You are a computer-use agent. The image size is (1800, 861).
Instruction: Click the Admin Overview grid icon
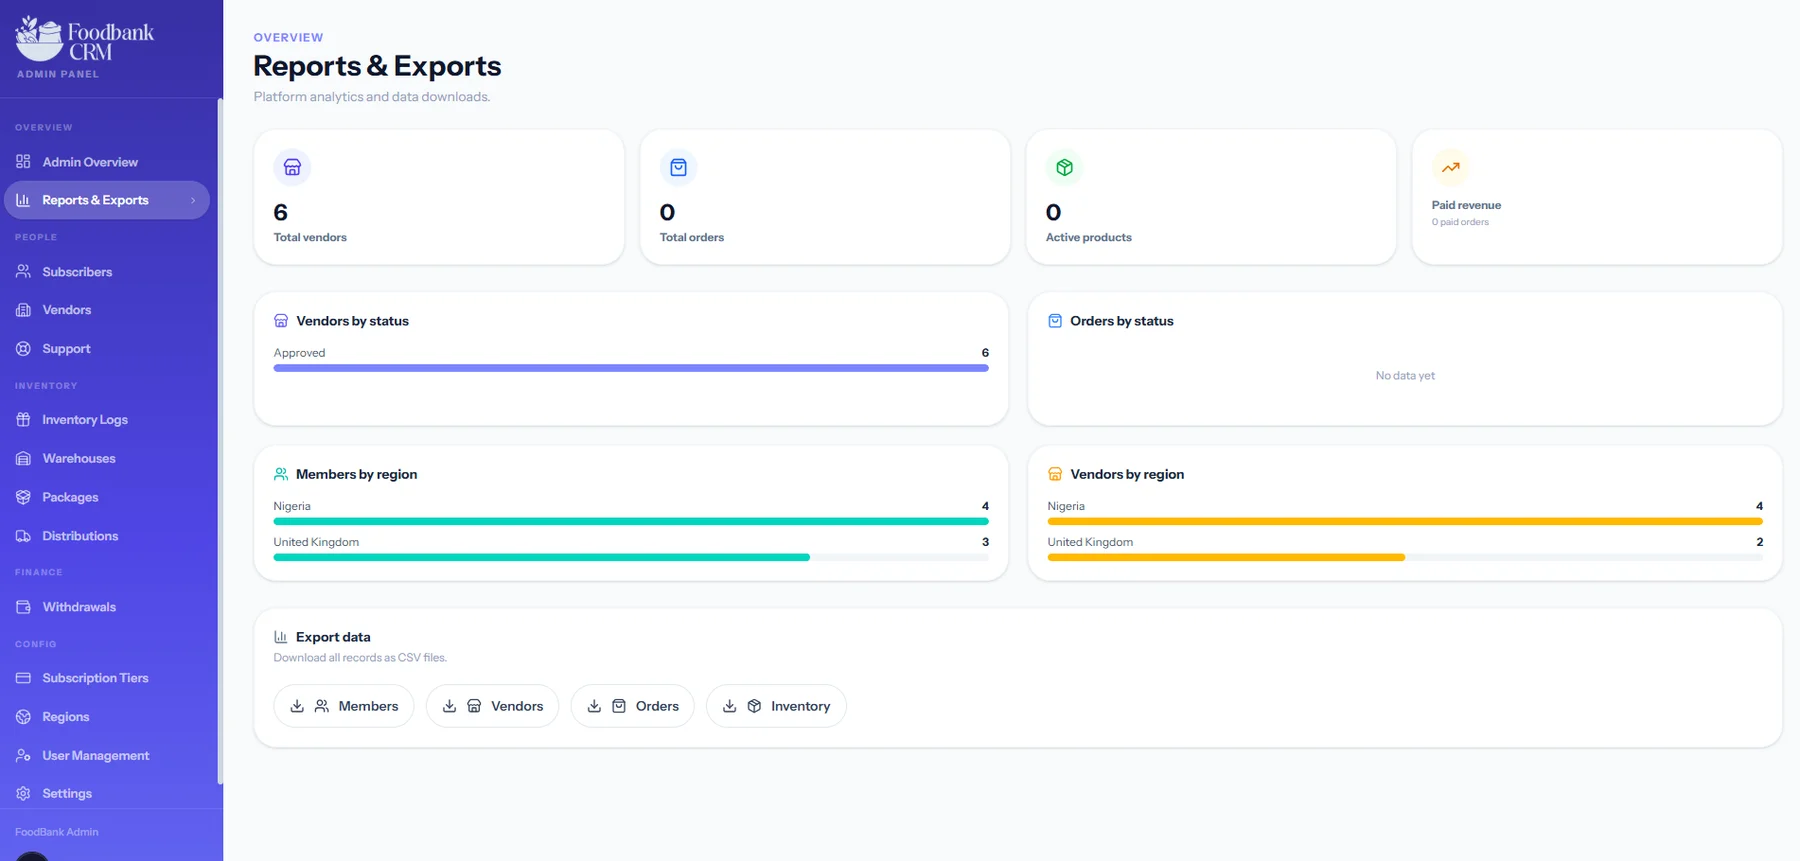[23, 161]
